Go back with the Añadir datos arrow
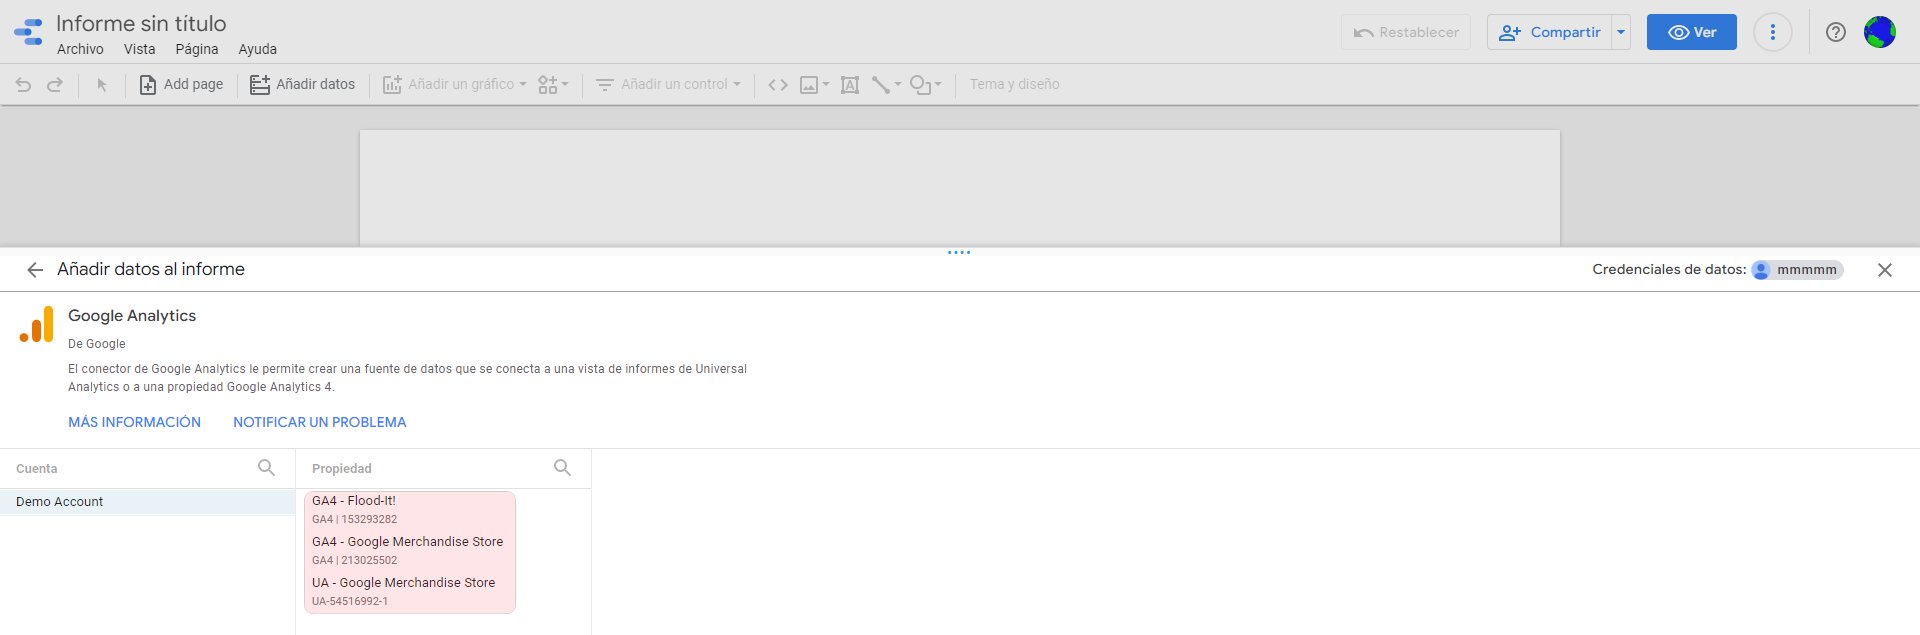 pos(35,270)
